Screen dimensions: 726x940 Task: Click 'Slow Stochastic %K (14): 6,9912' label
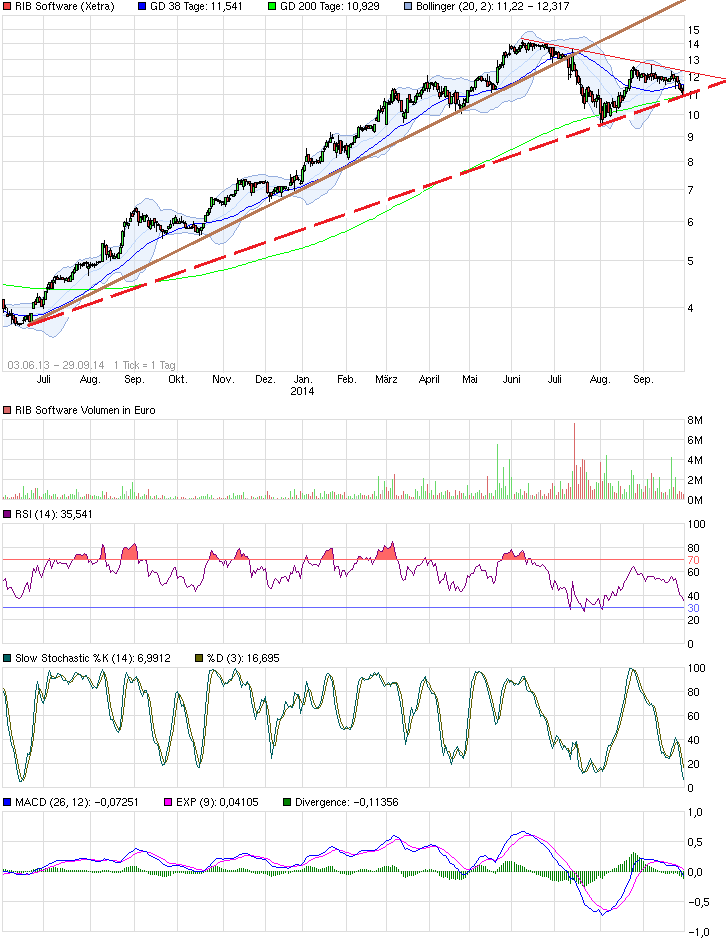(x=93, y=658)
